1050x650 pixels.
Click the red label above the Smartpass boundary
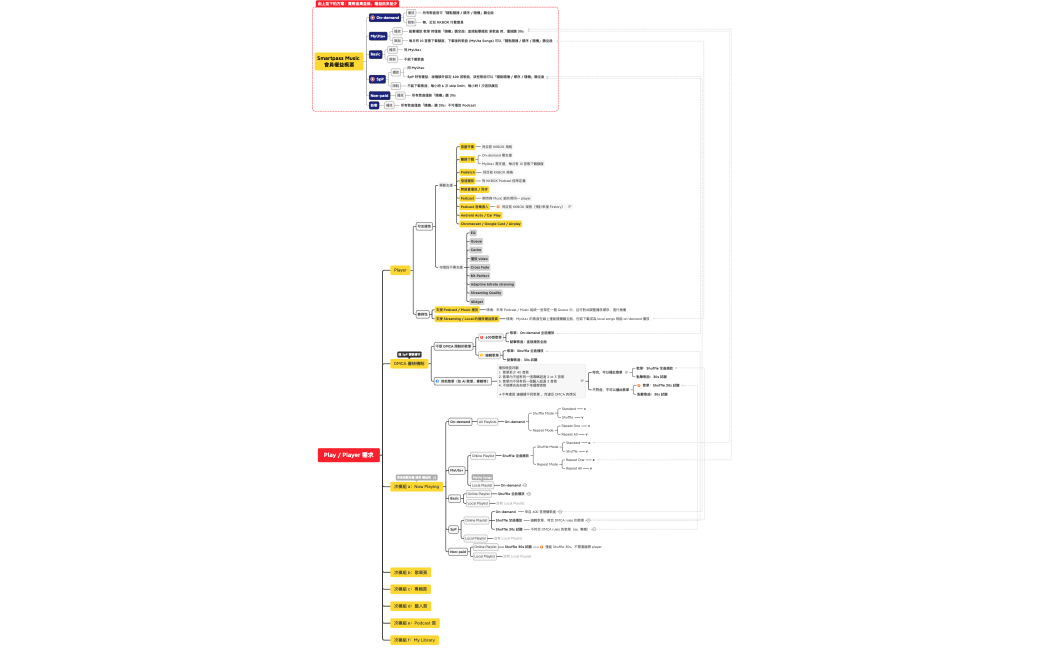357,4
